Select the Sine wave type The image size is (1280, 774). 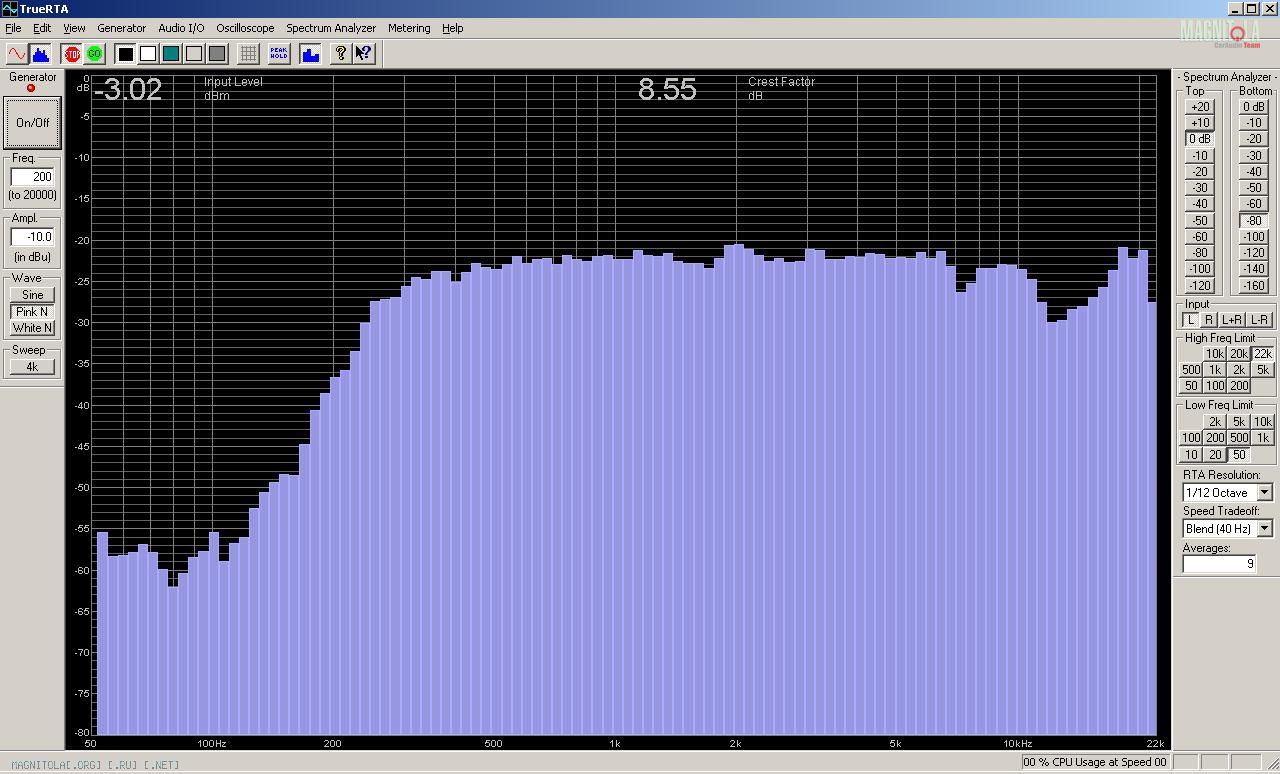coord(32,295)
